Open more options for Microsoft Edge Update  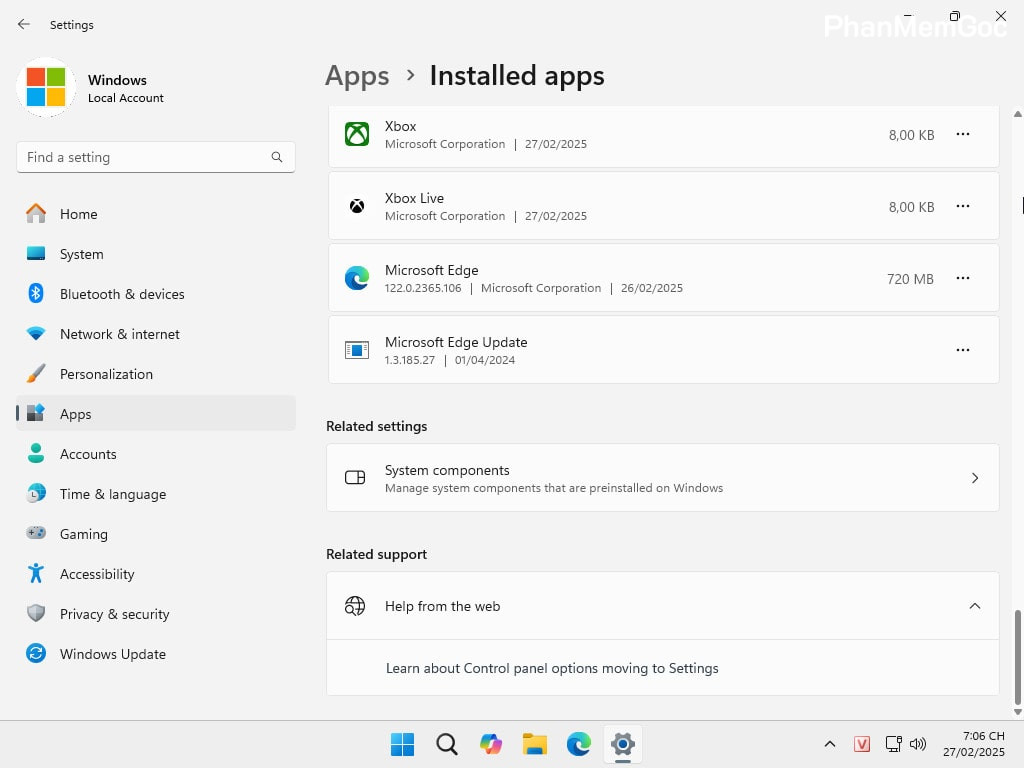962,349
